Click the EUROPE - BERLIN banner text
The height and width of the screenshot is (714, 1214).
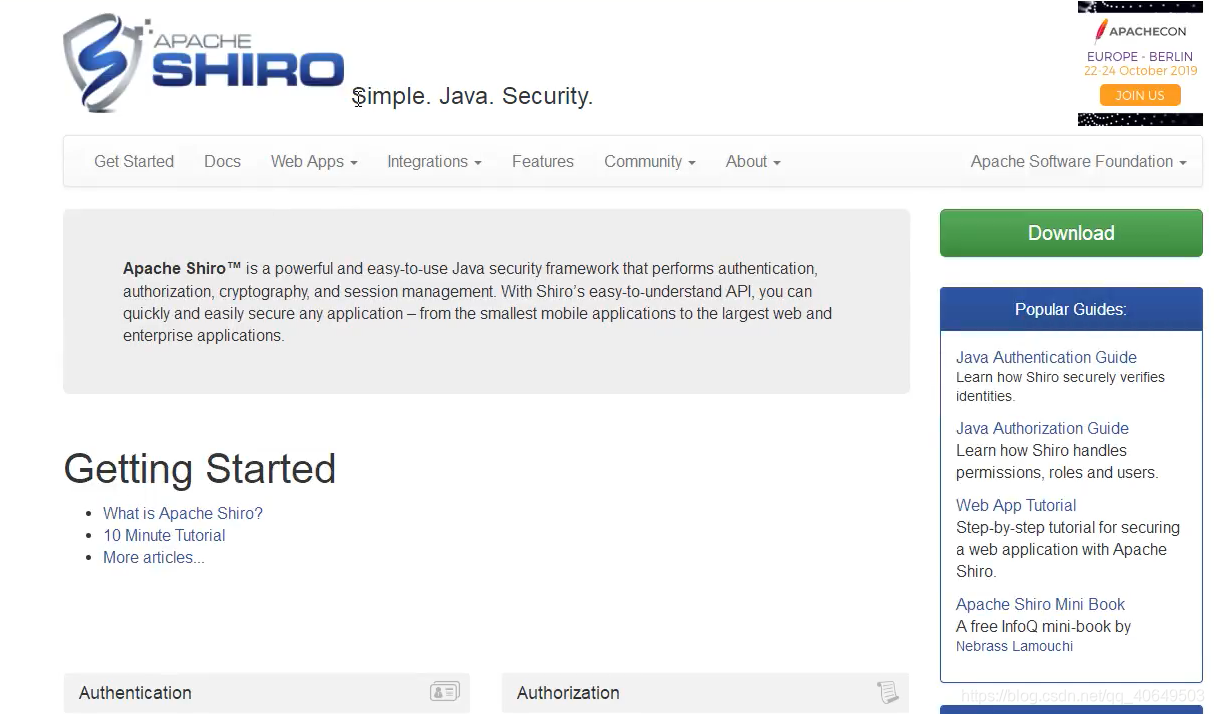pos(1140,57)
